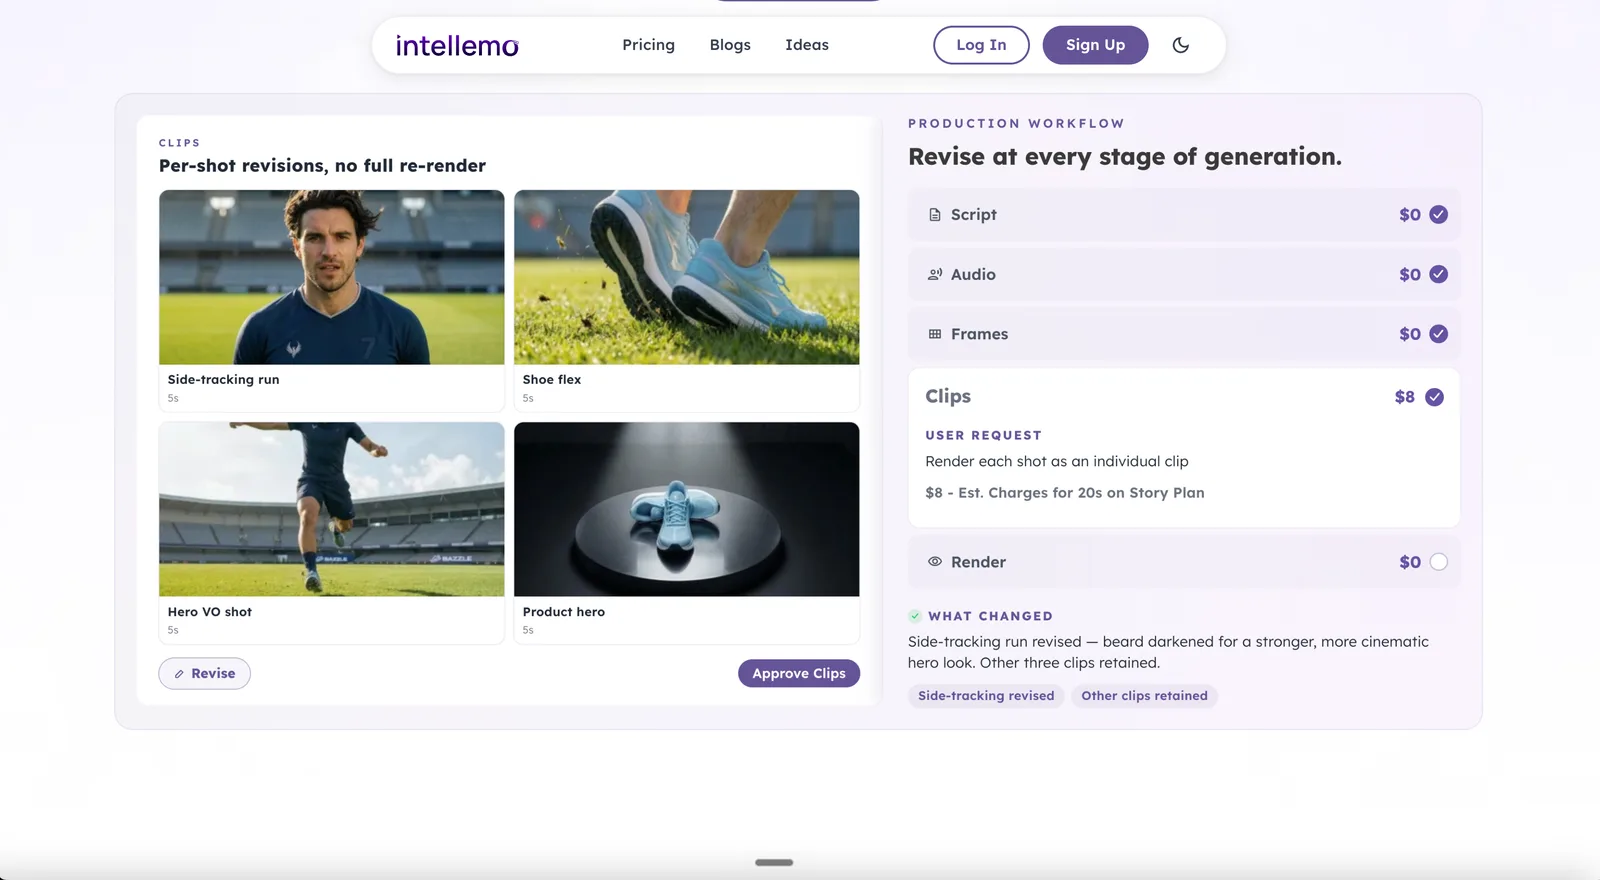Select the empty Render stage circle

click(1438, 562)
